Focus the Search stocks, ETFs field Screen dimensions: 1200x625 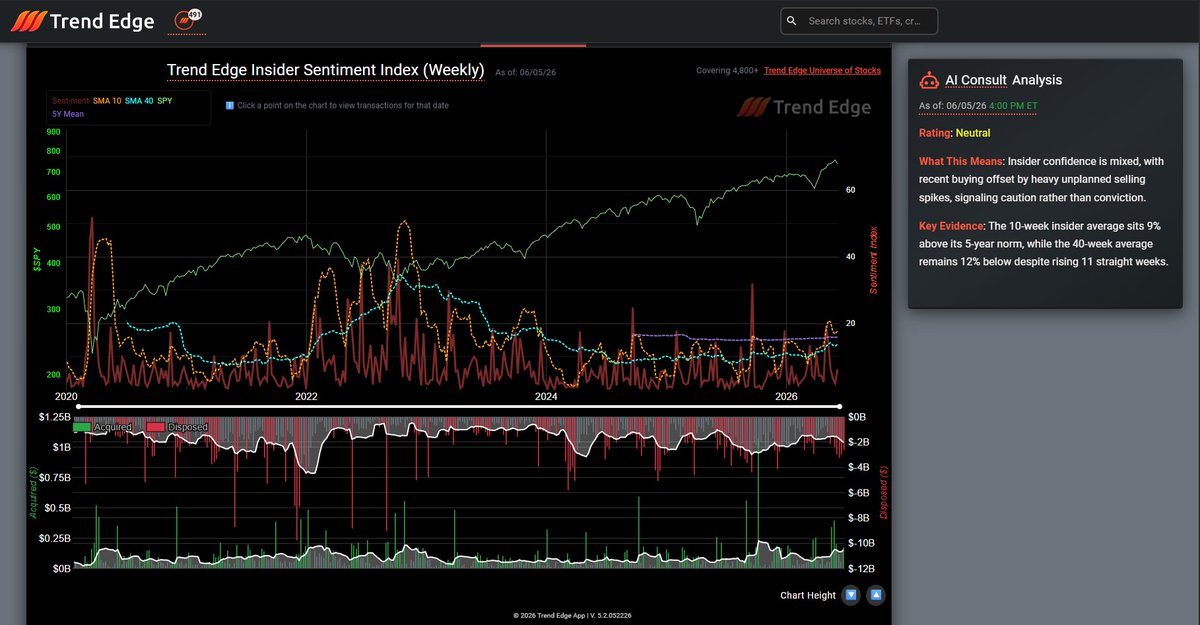[x=859, y=21]
